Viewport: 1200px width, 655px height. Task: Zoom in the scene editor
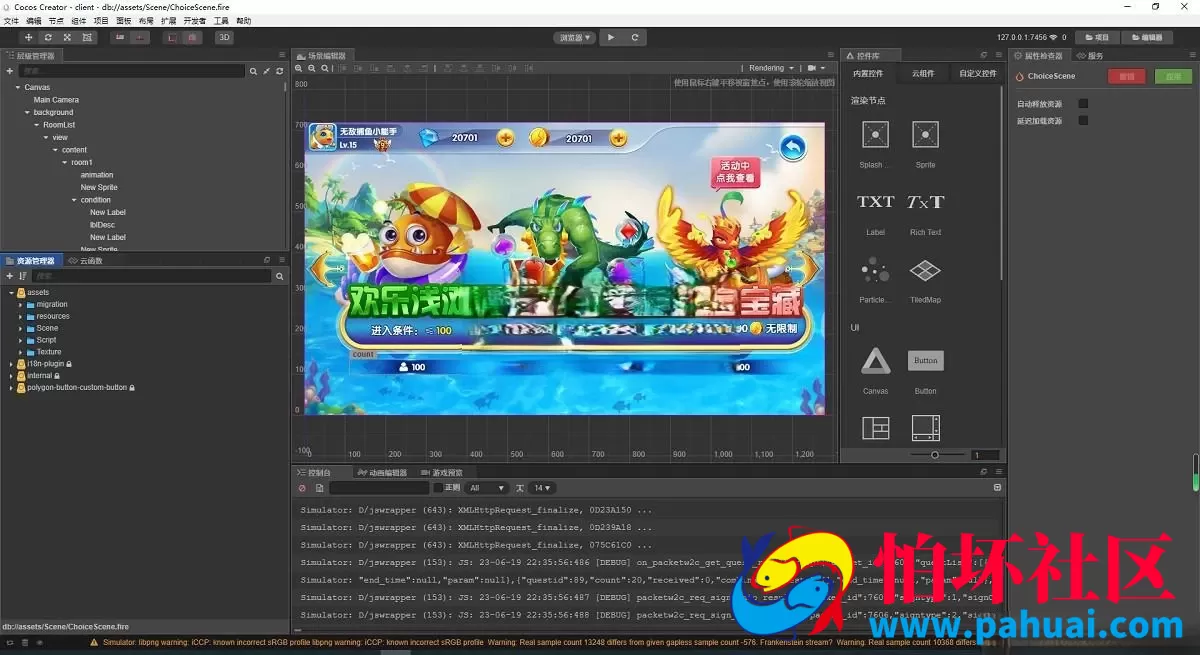tap(298, 68)
